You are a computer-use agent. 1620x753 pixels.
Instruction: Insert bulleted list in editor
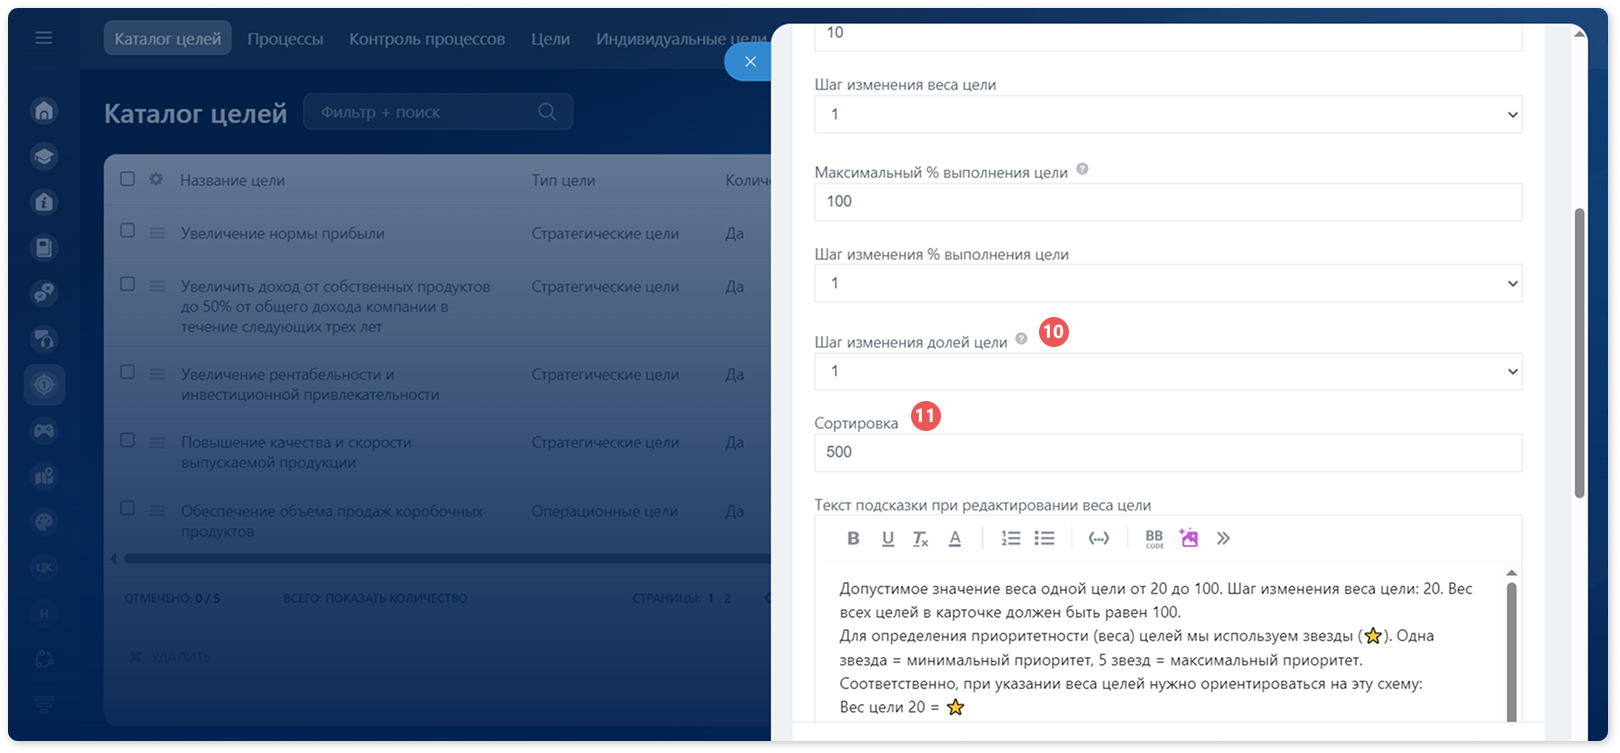[1044, 538]
